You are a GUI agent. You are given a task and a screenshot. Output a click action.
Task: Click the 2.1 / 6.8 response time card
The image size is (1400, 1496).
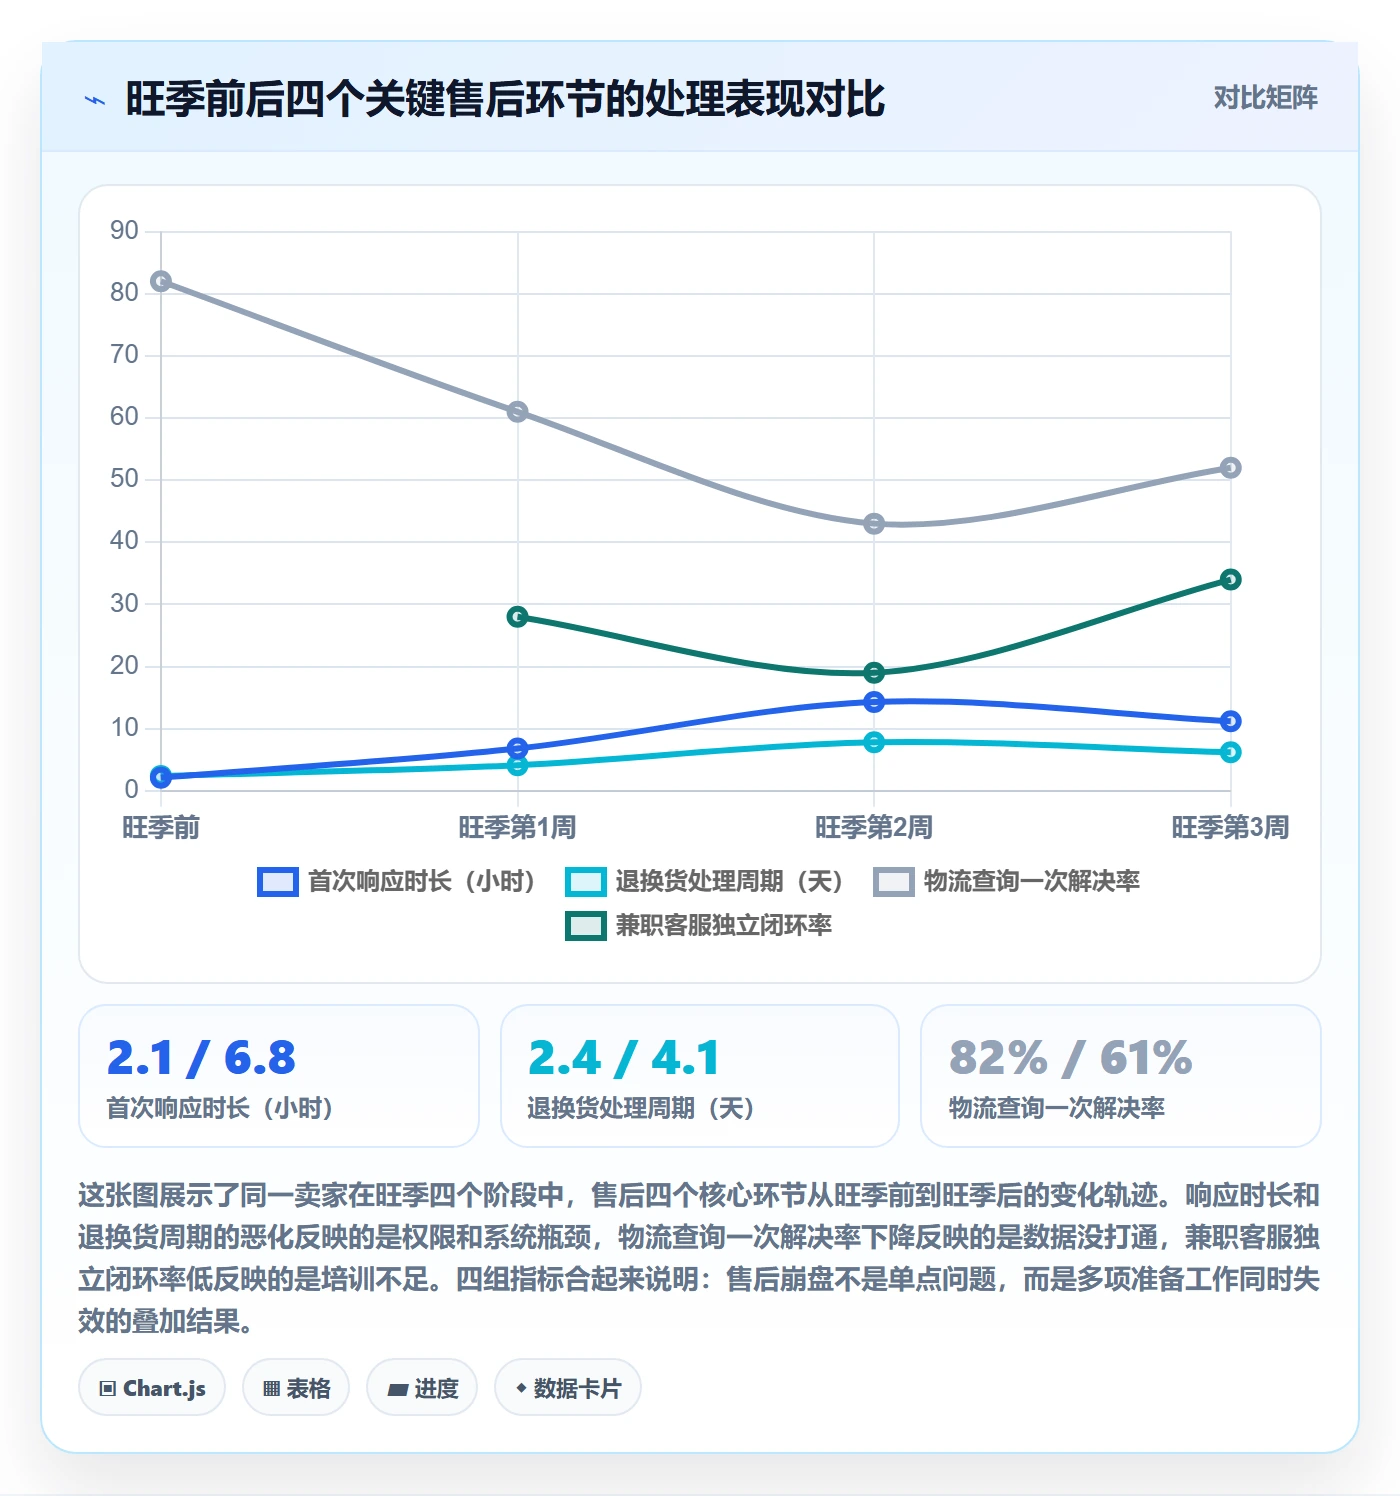click(x=279, y=1076)
